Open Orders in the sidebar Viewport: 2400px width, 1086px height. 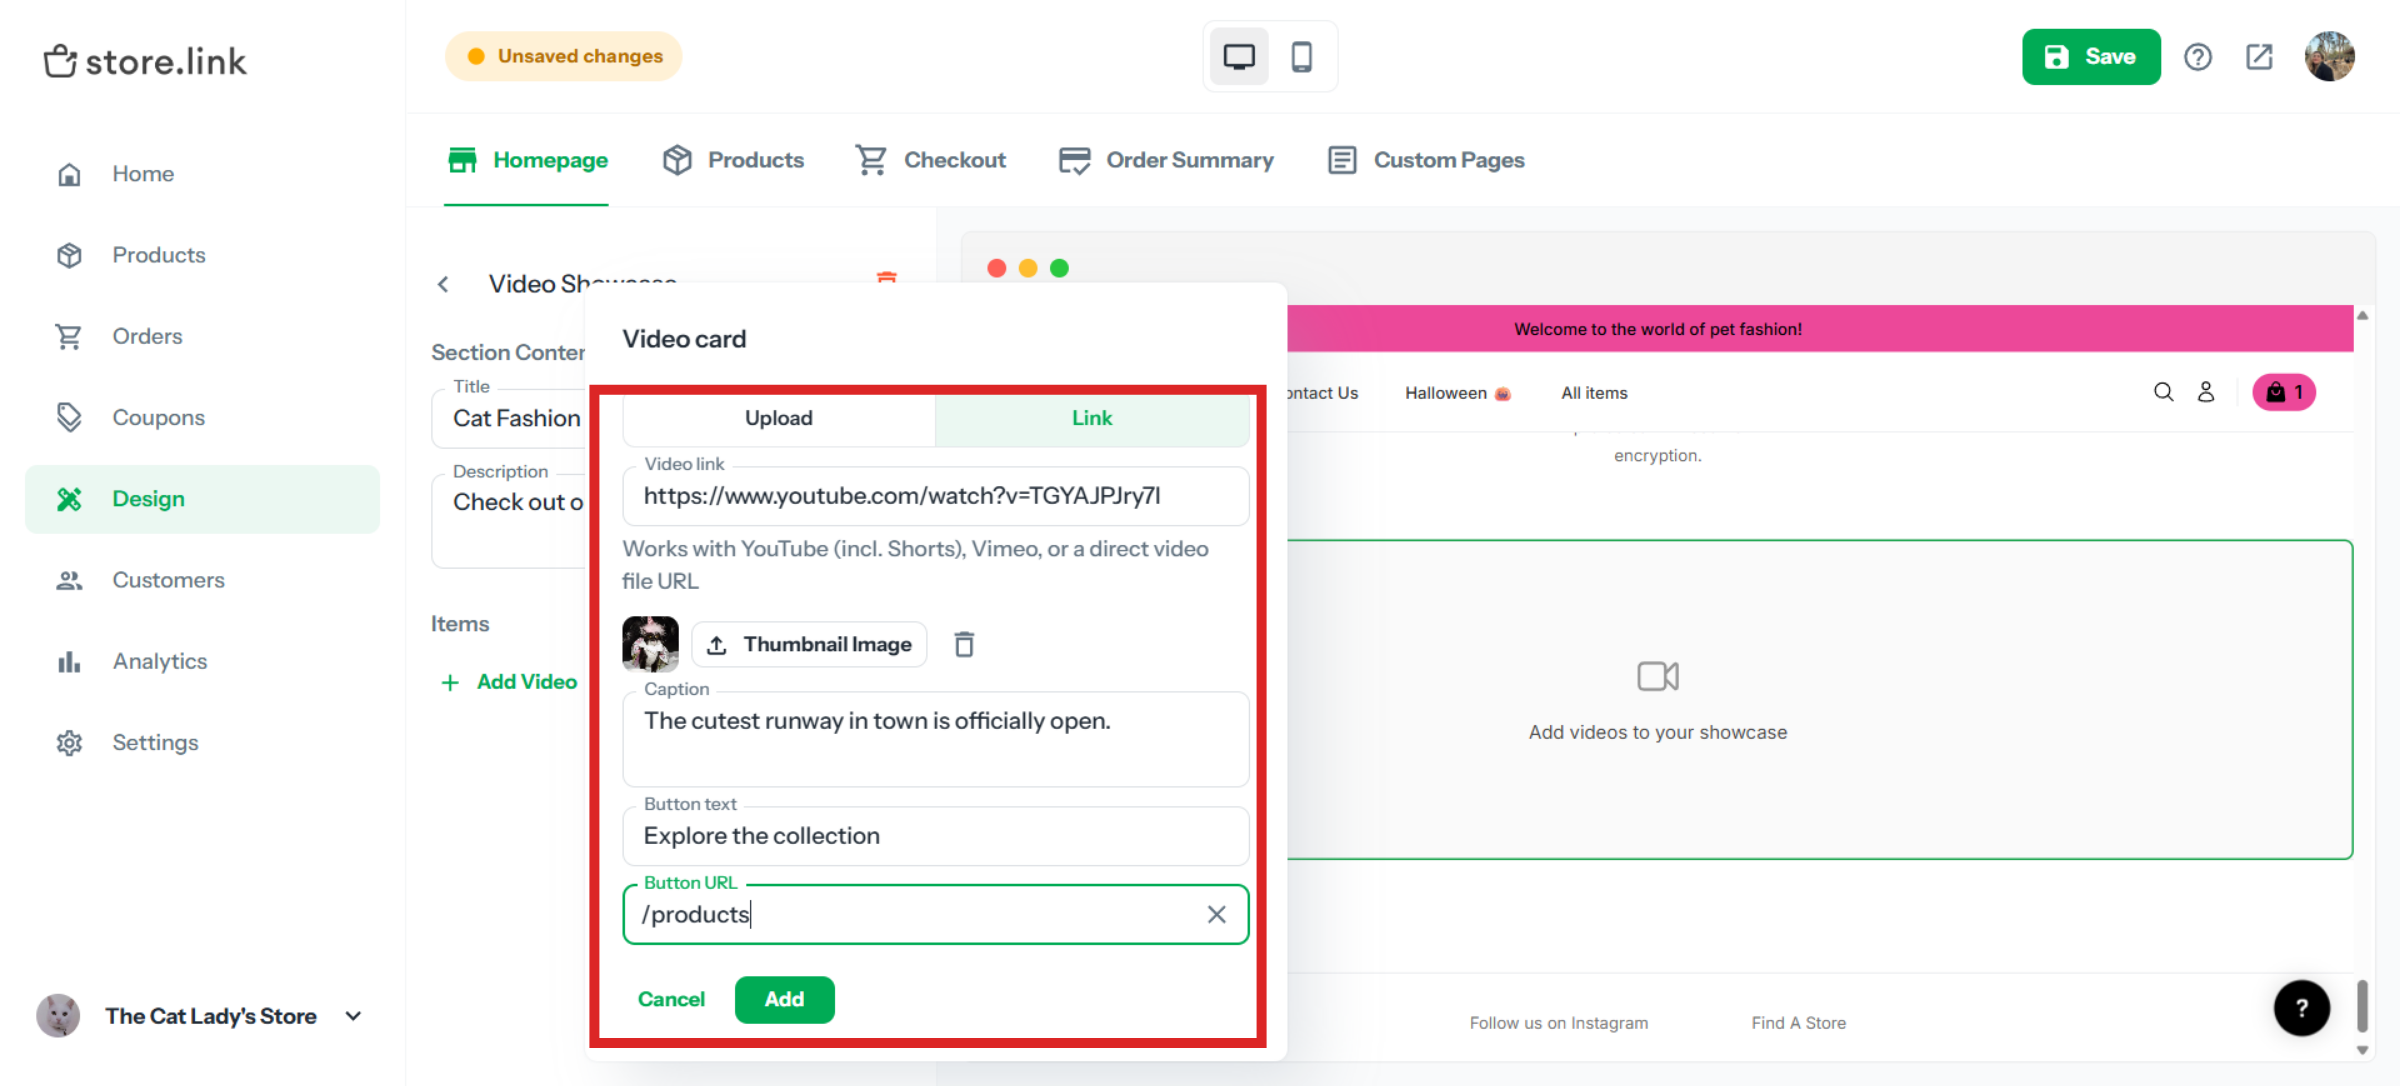pyautogui.click(x=203, y=336)
